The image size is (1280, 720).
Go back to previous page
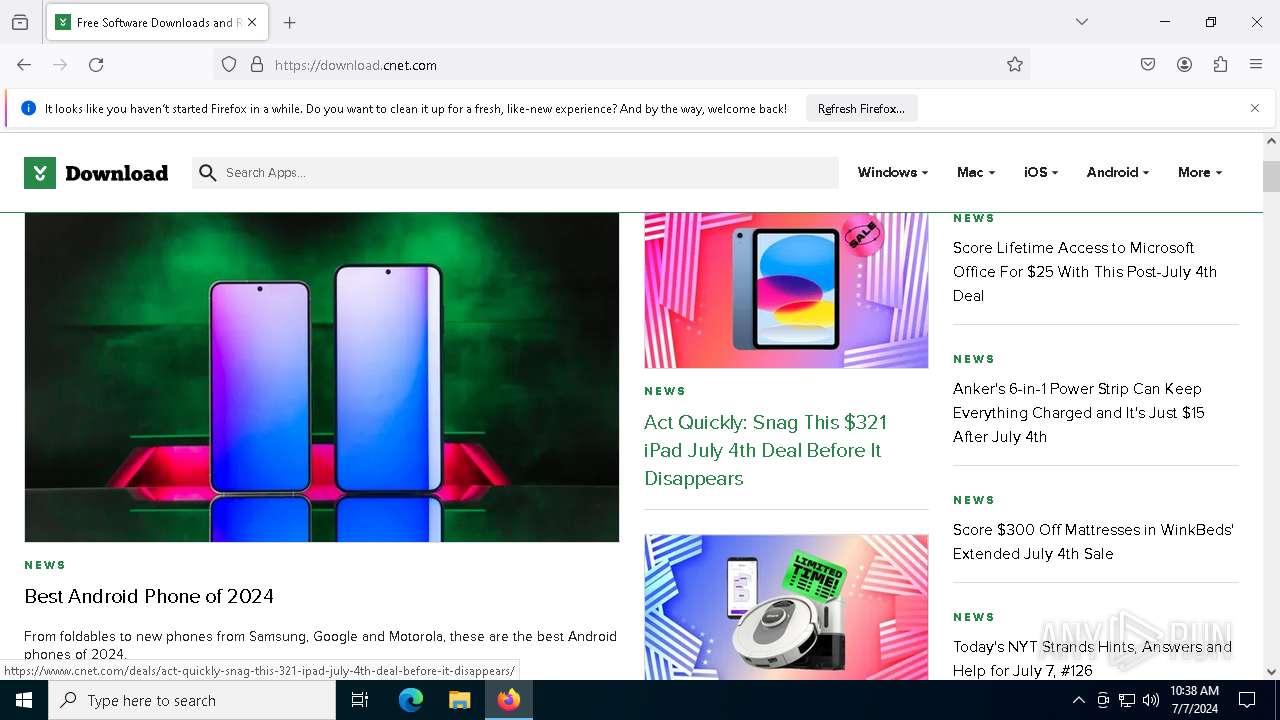point(24,65)
